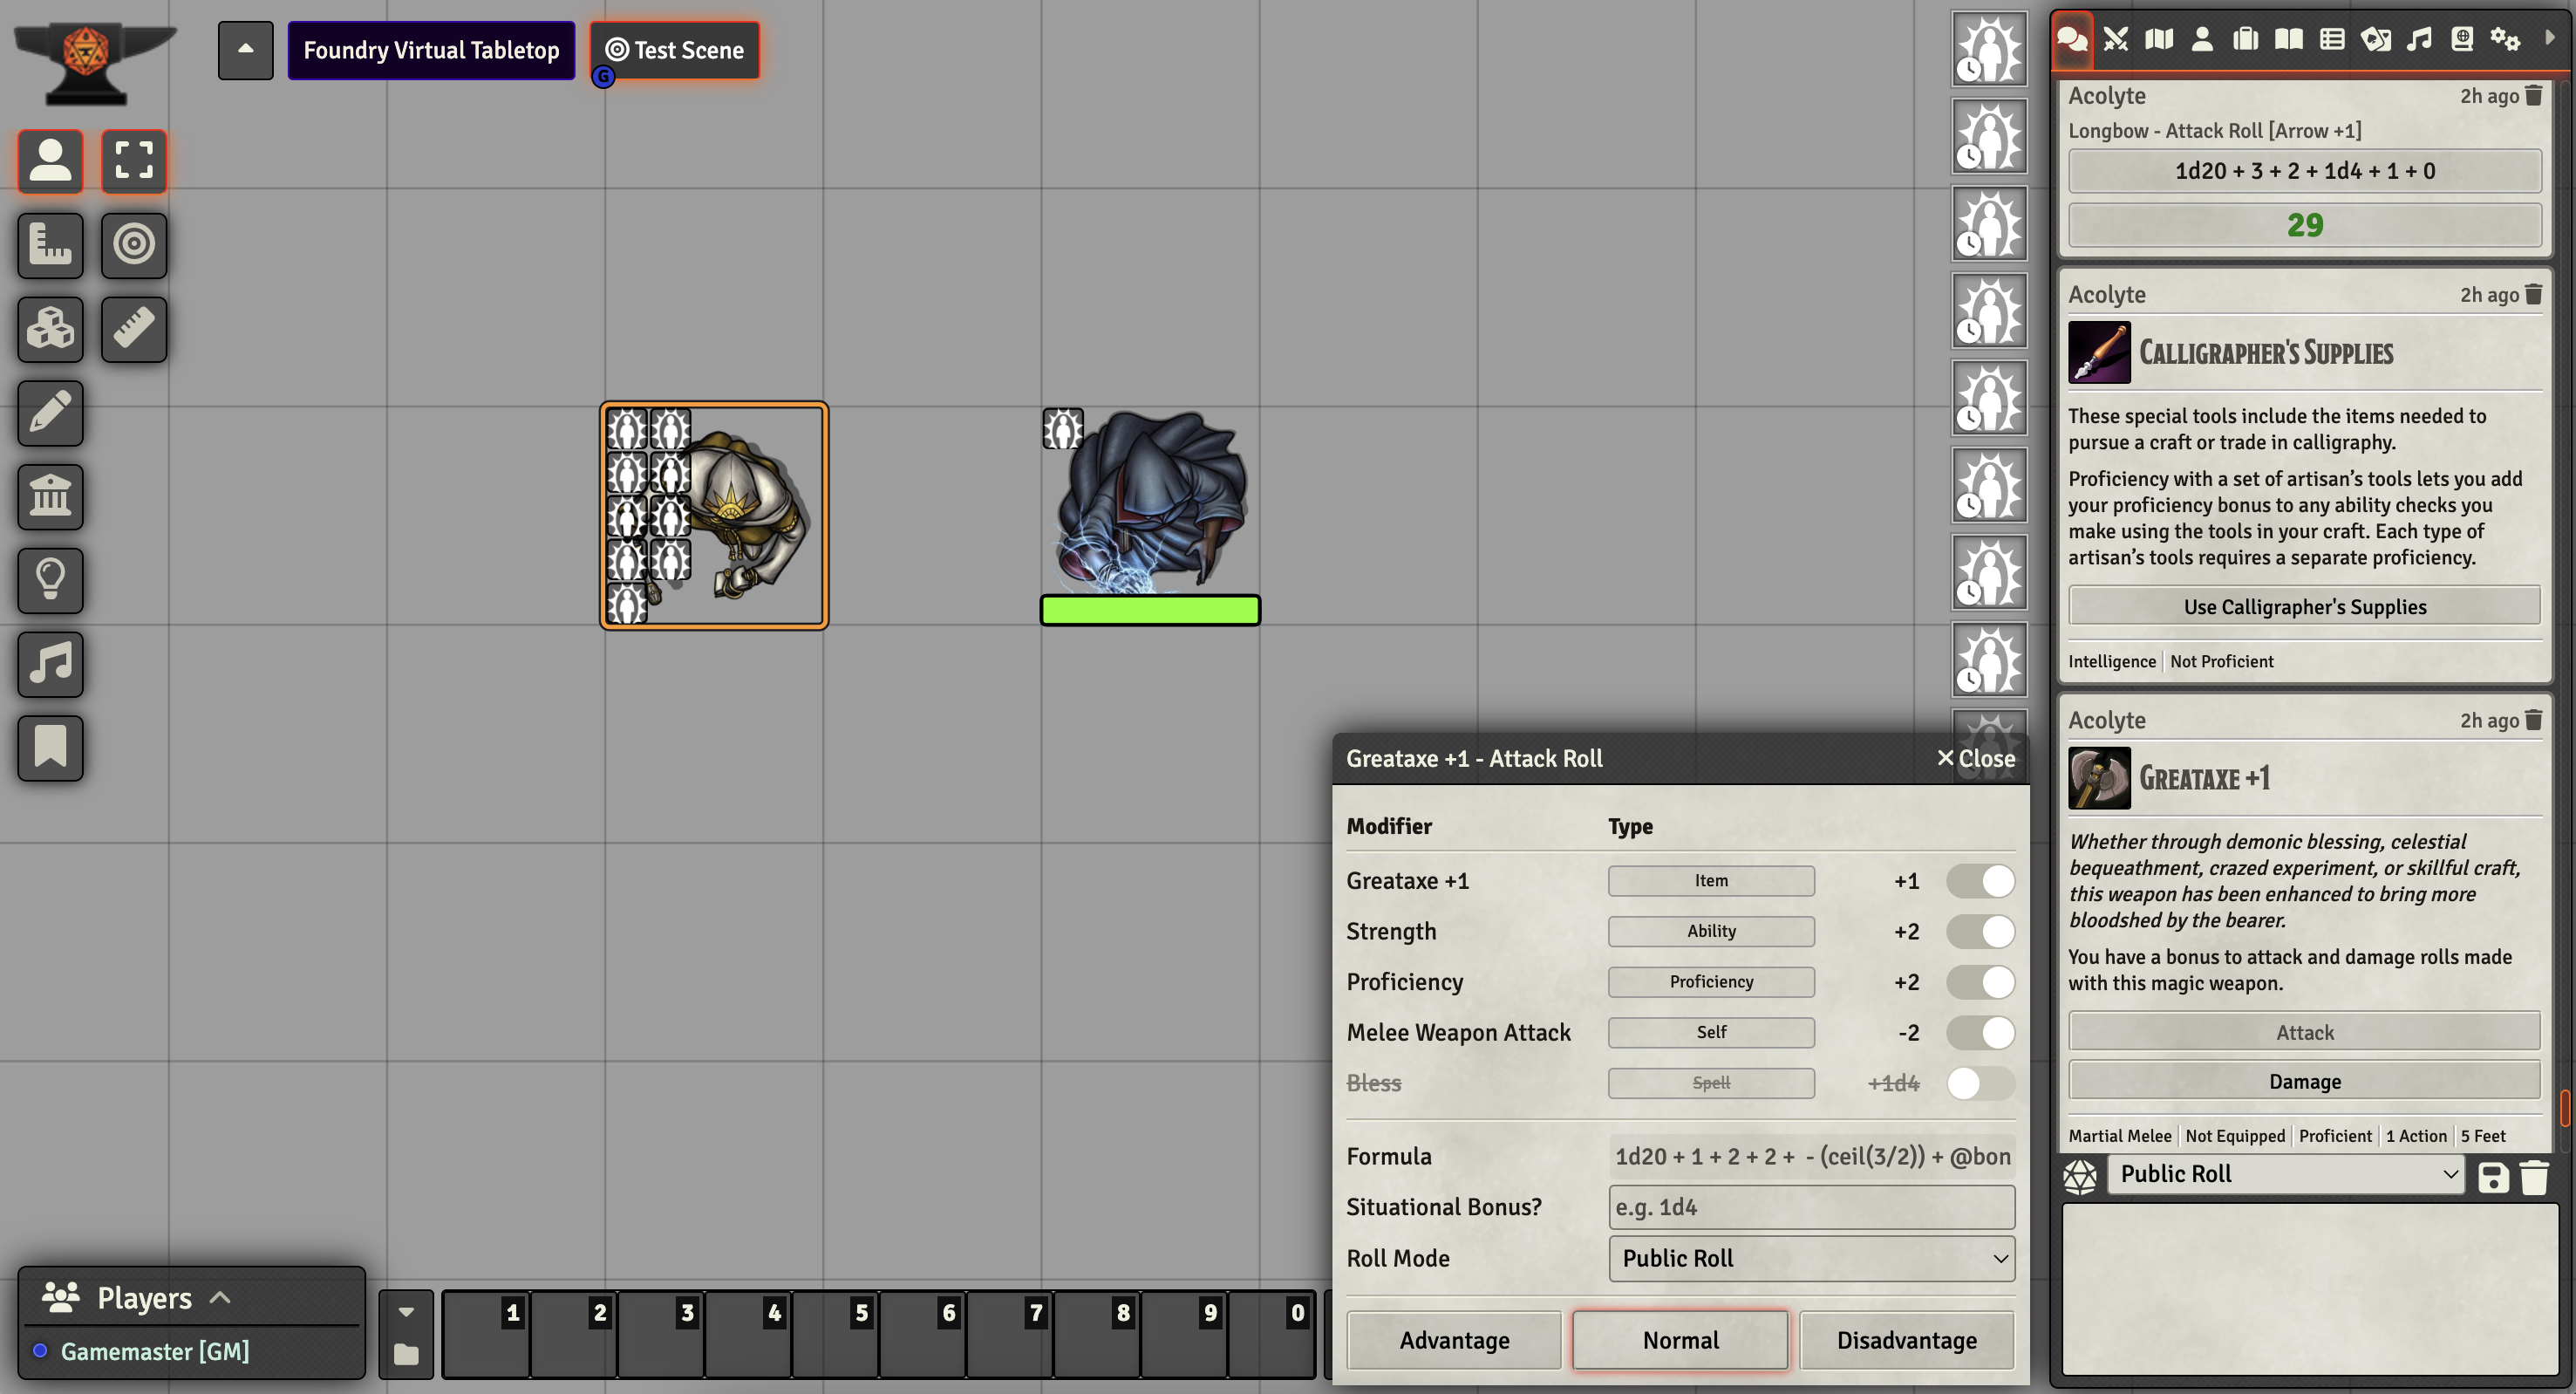Viewport: 2576px width, 1394px height.
Task: Click the Use Calligrapher's Supplies button
Action: [x=2304, y=606]
